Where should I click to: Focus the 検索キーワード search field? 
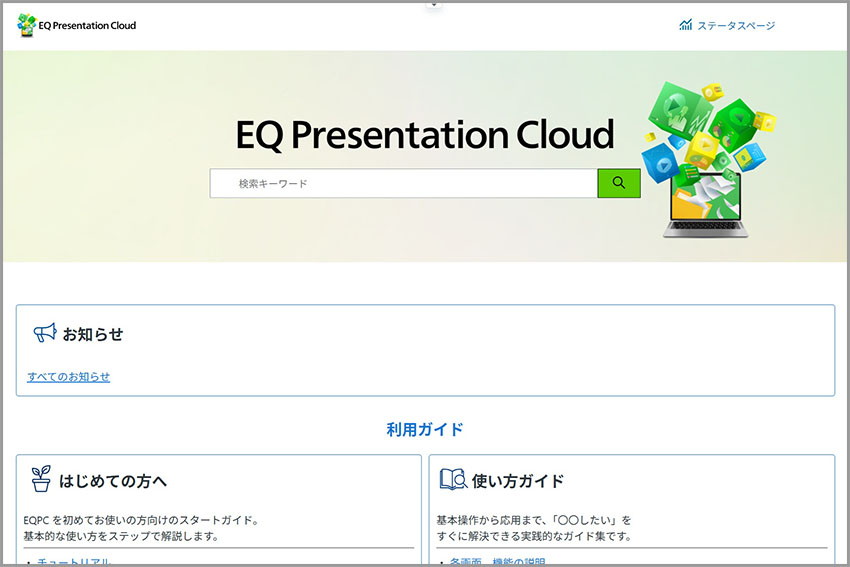(x=404, y=183)
